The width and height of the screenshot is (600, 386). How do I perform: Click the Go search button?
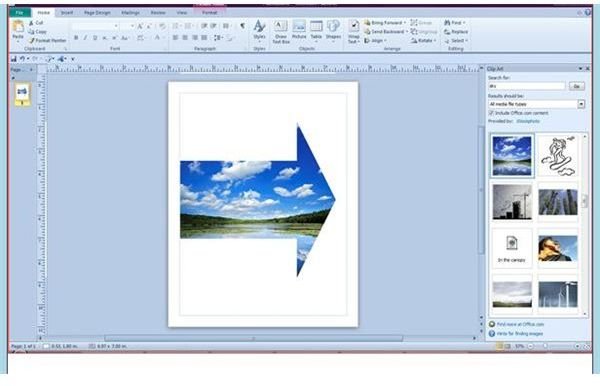(577, 86)
